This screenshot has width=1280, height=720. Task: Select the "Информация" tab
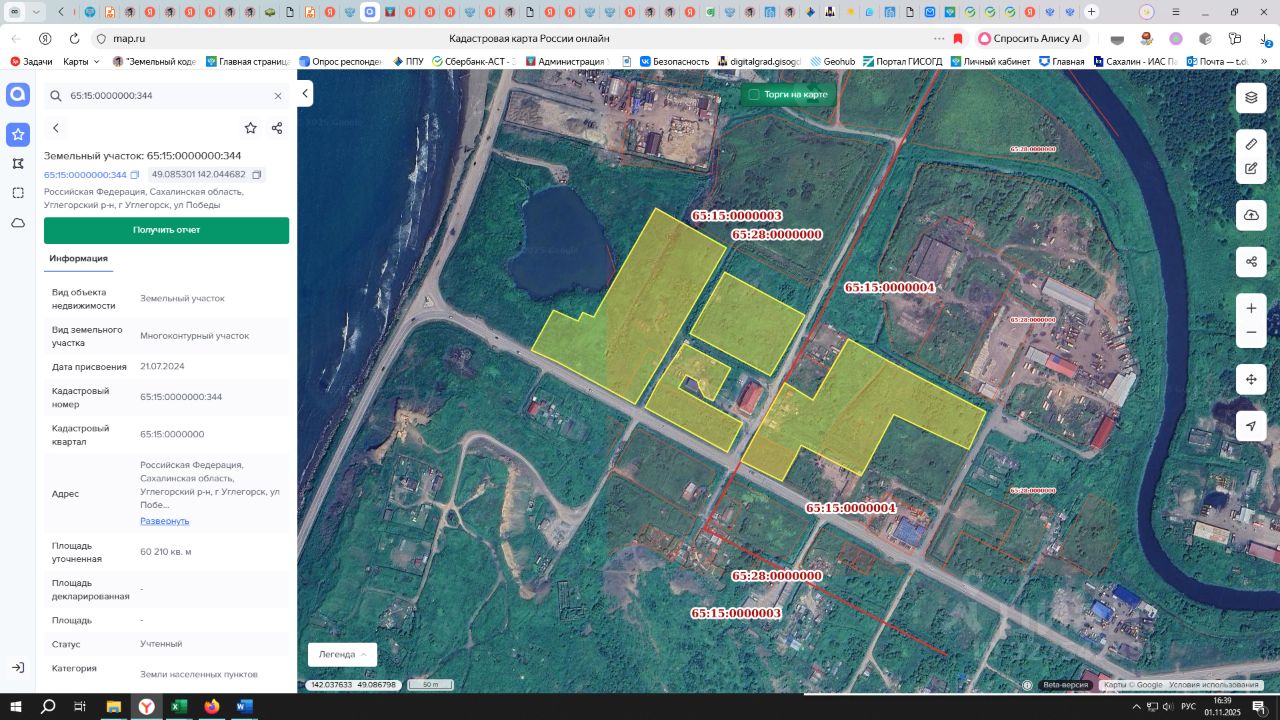point(78,258)
